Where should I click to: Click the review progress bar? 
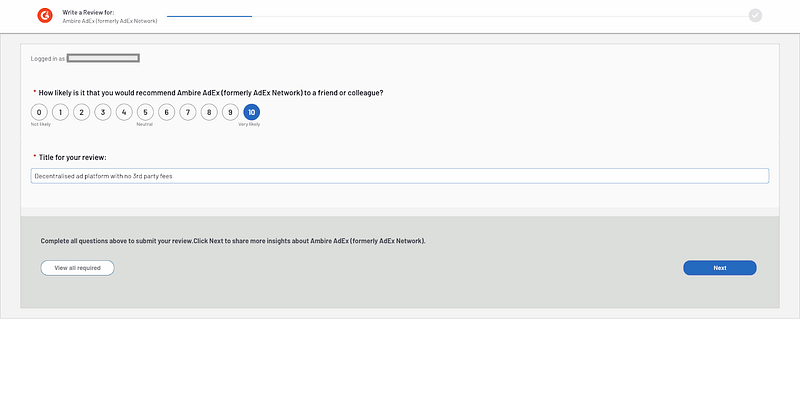click(457, 16)
